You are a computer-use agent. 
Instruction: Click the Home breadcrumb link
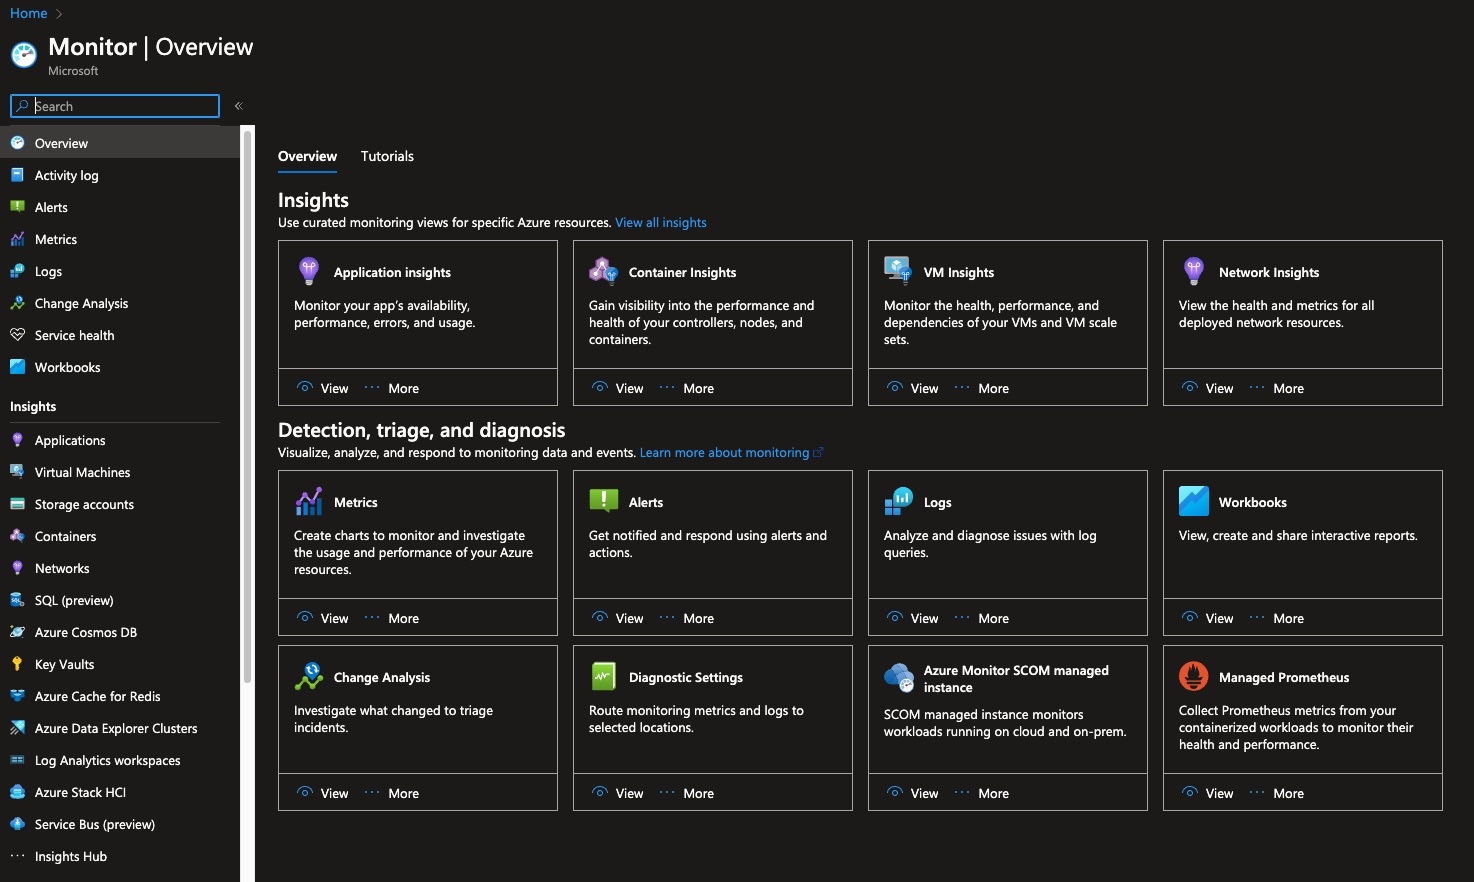click(x=29, y=13)
